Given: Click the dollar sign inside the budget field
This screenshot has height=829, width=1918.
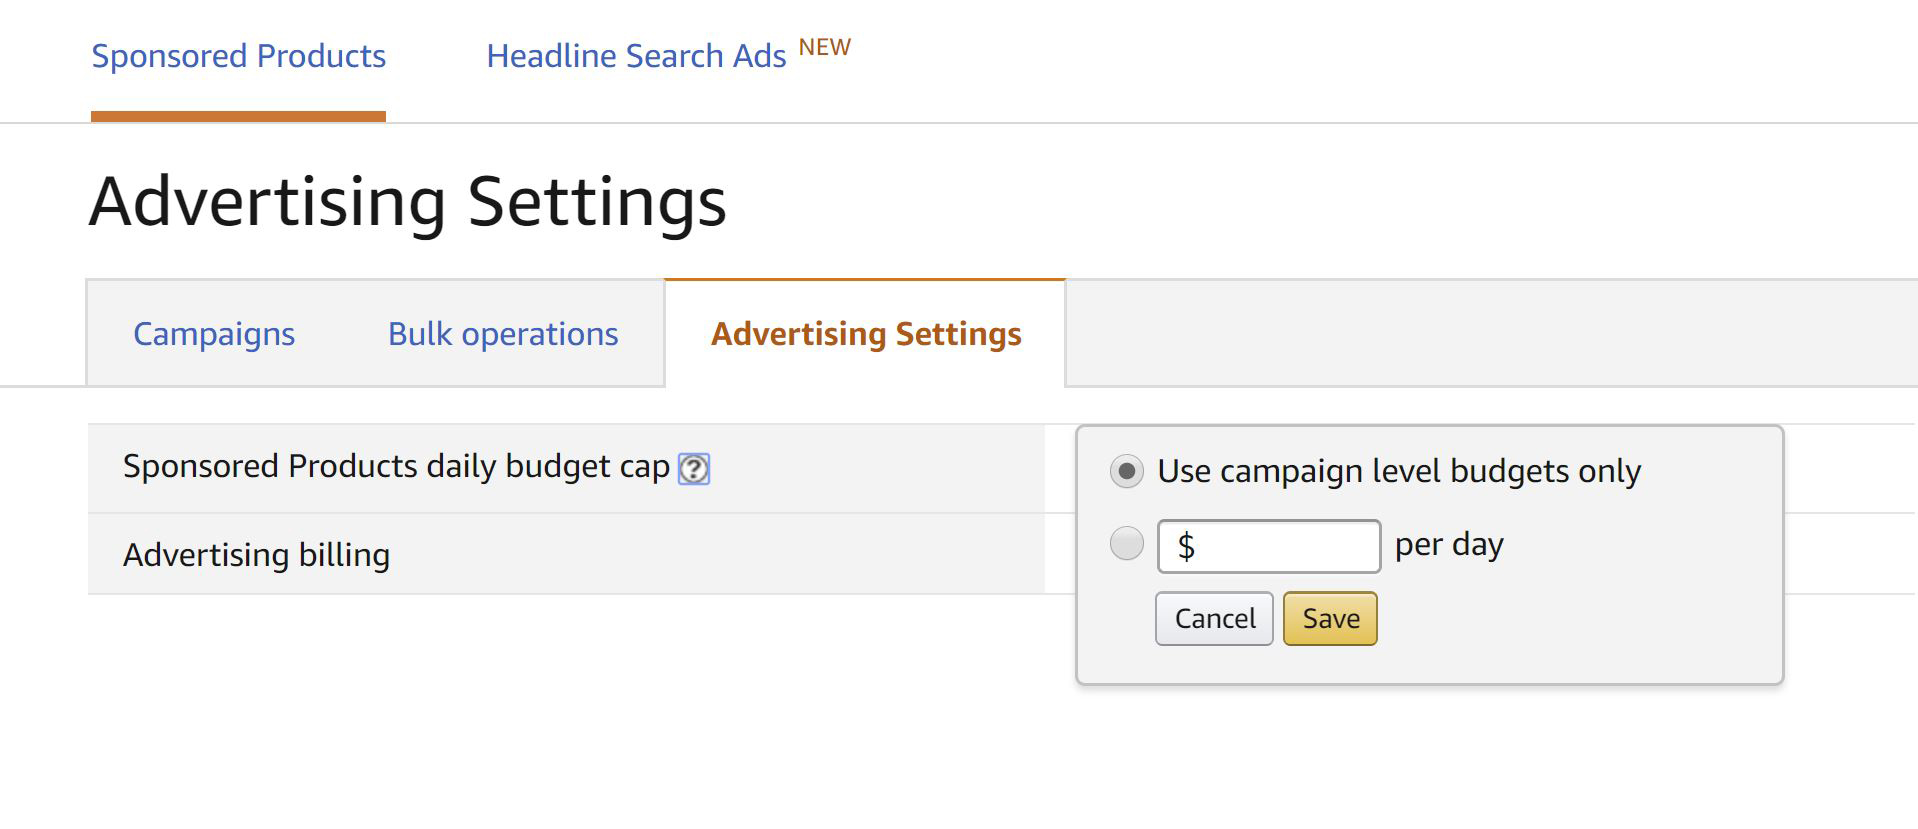Looking at the screenshot, I should click(x=1186, y=547).
